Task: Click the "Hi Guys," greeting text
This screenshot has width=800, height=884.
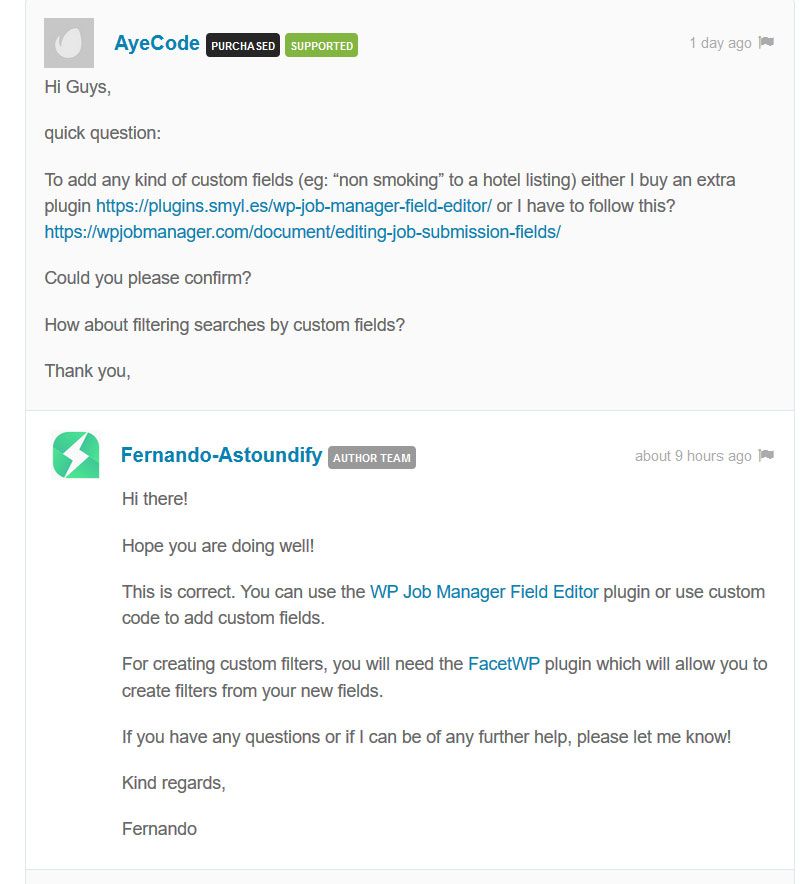Action: (77, 87)
